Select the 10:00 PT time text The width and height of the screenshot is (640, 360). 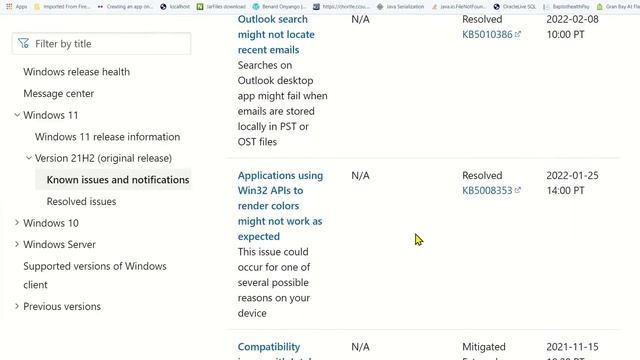click(x=565, y=34)
